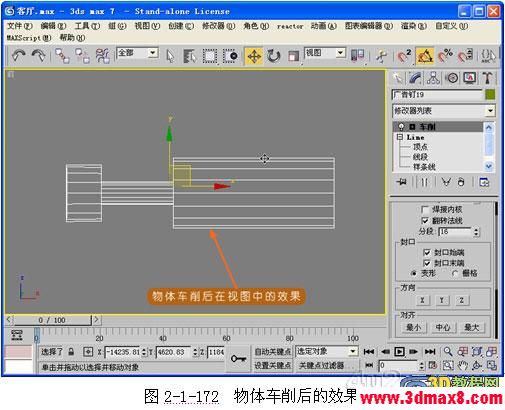
Task: Toggle the 翻转法线 checkbox
Action: tap(425, 220)
